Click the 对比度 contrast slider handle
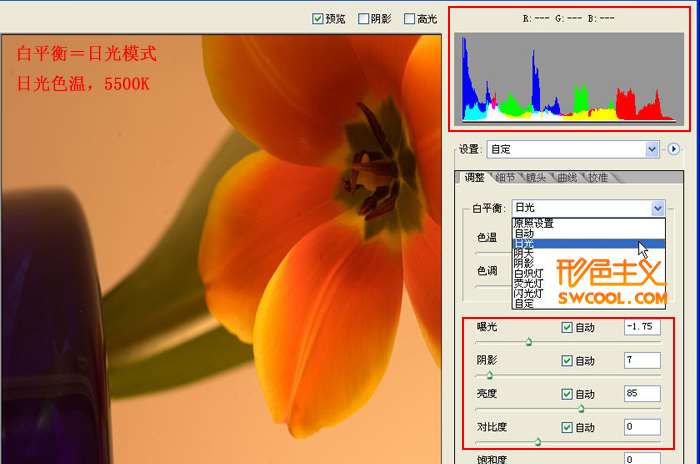Viewport: 700px width, 464px height. pyautogui.click(x=538, y=441)
